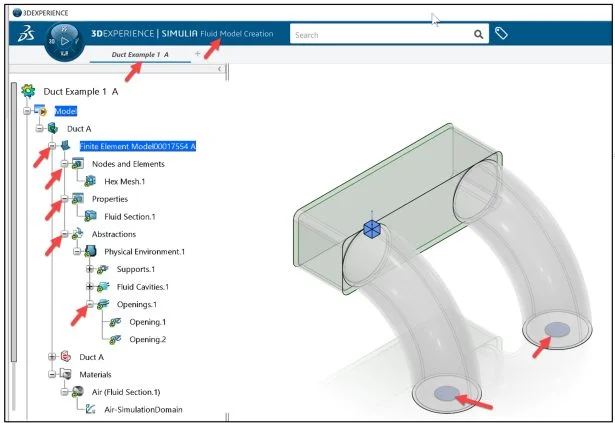Expand the red Duct A node
Viewport: 615px width, 423px height.
pos(52,356)
